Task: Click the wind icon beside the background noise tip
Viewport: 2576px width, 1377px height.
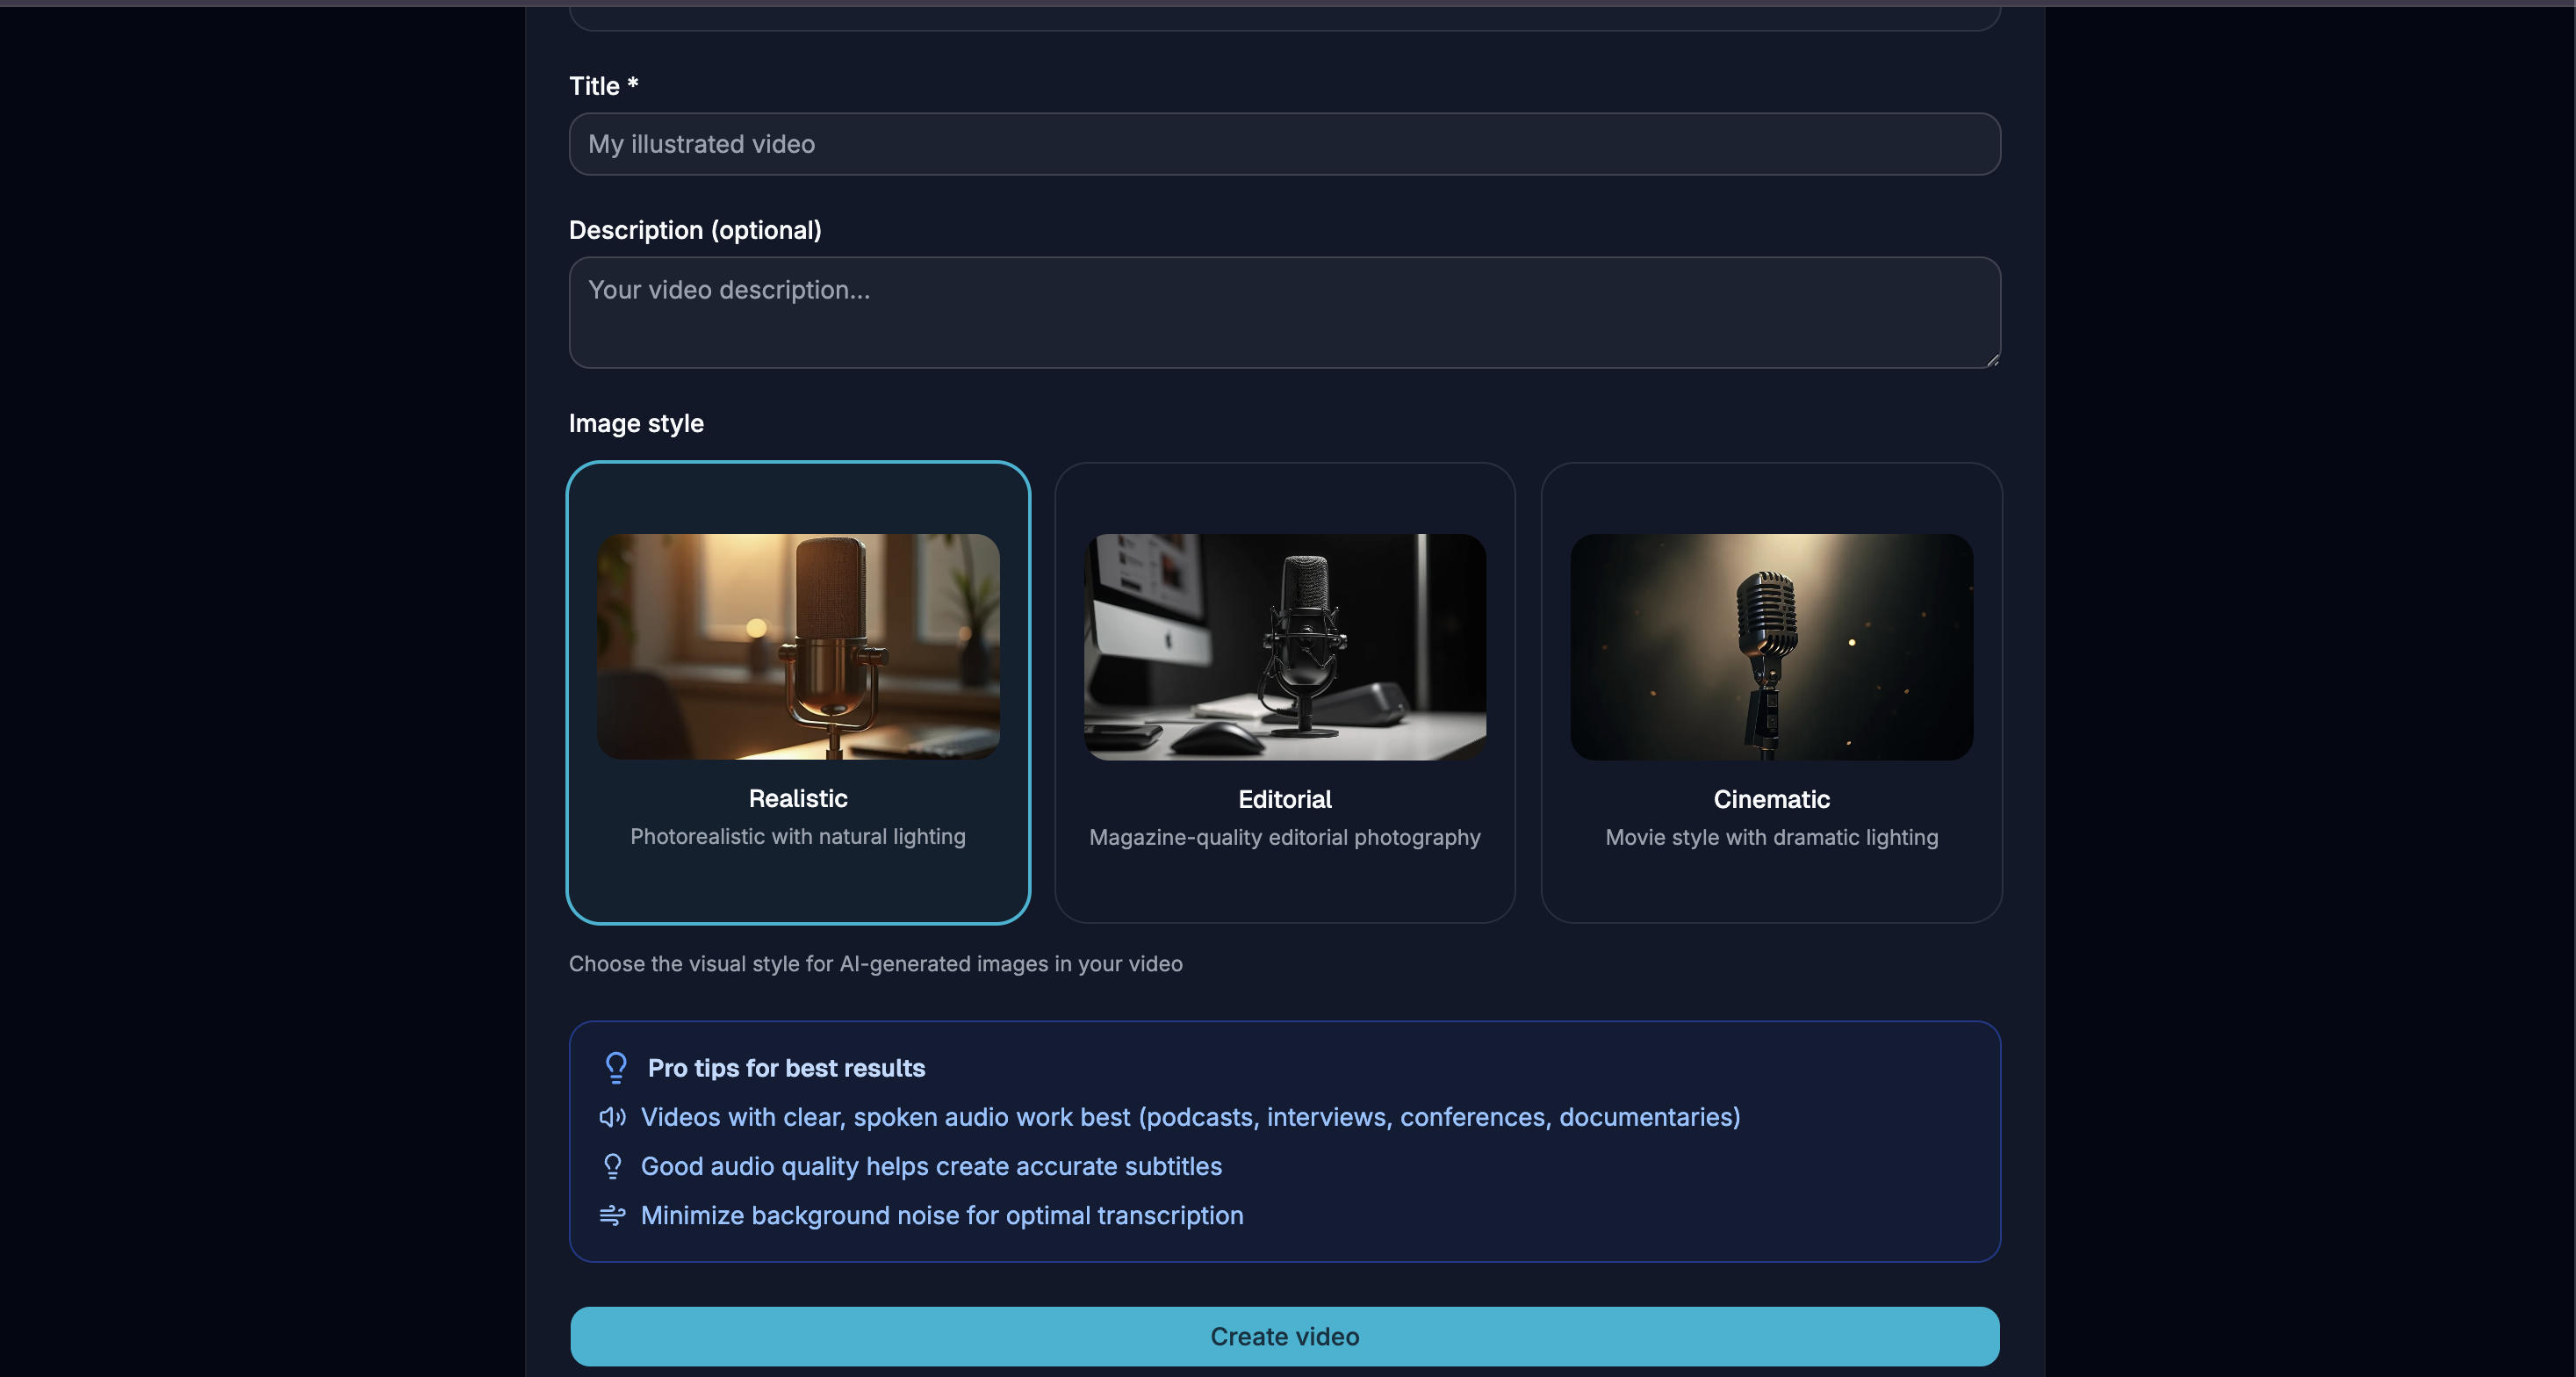Action: [x=612, y=1216]
